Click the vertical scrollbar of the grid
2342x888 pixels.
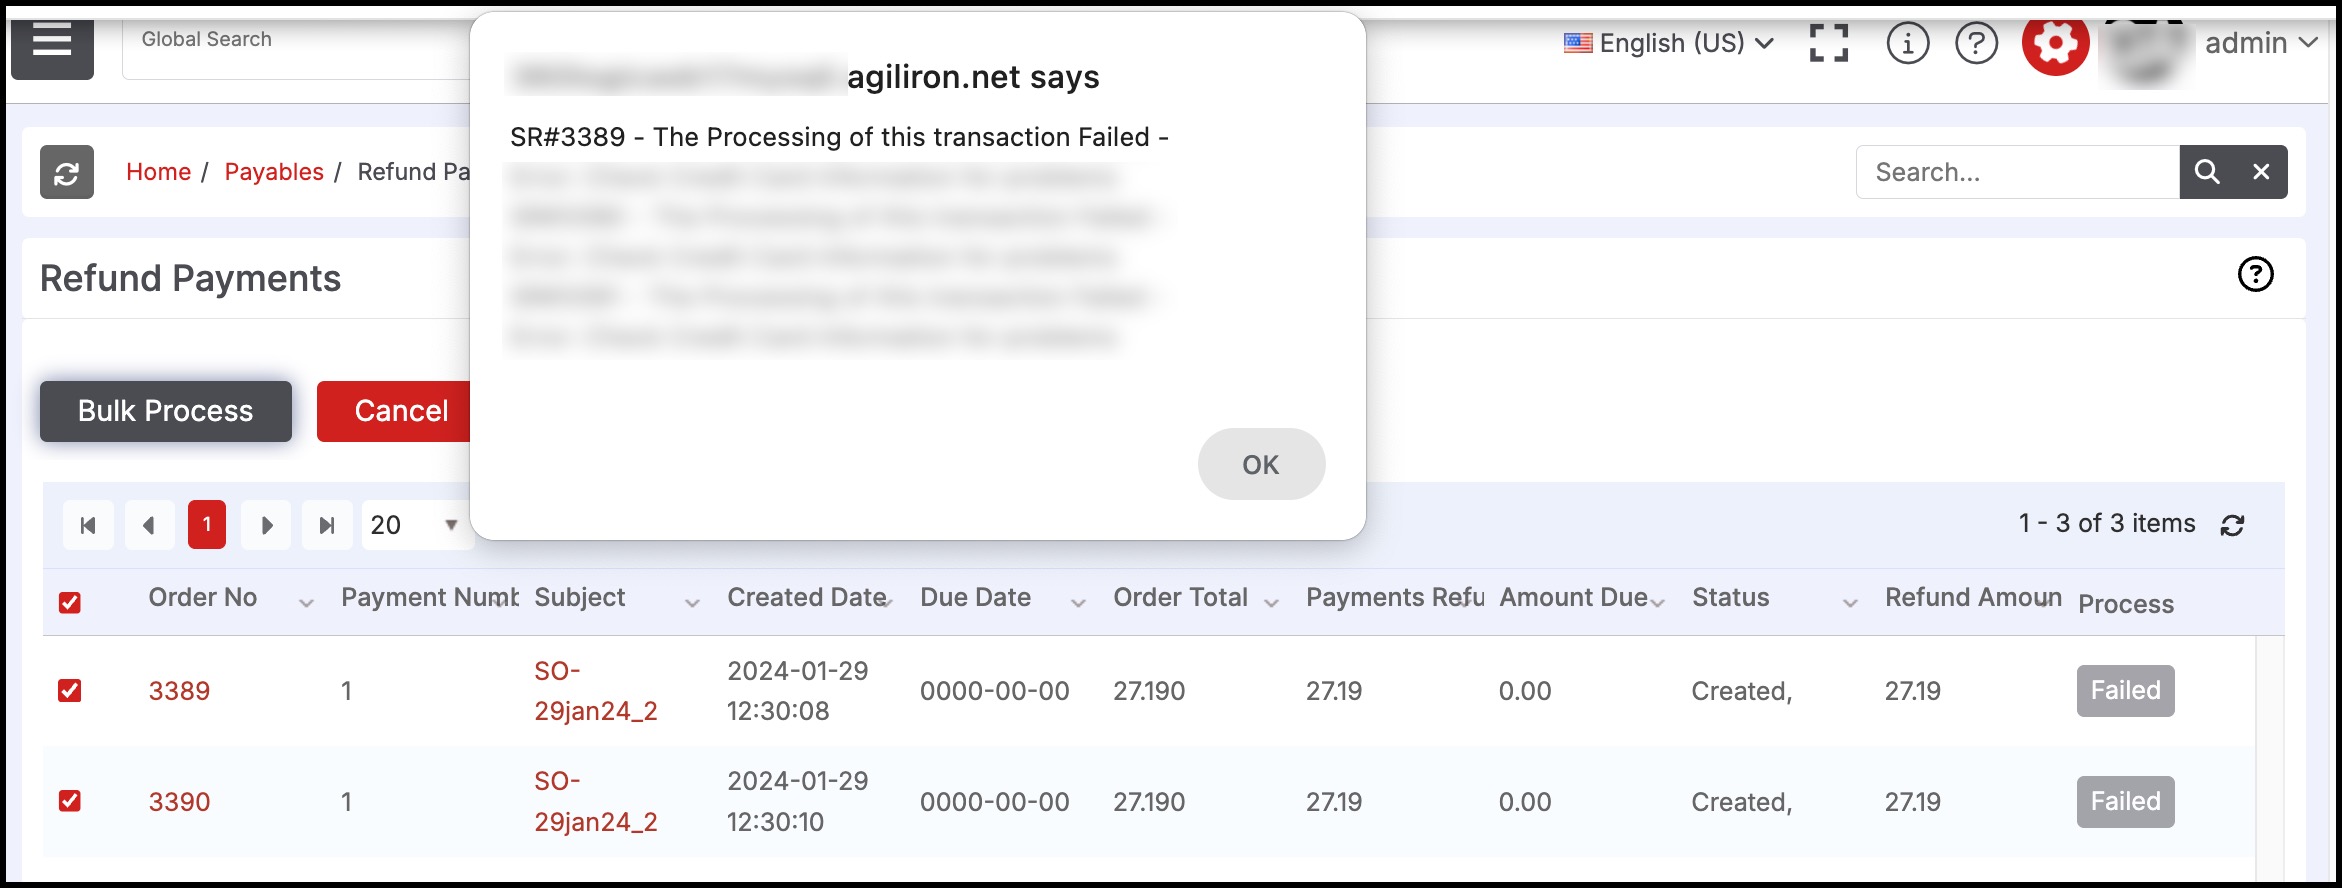point(2270,758)
